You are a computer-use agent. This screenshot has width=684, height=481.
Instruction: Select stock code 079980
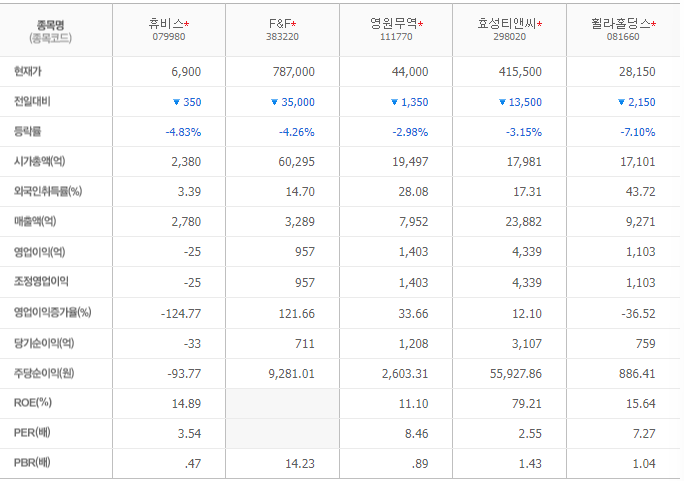point(169,37)
